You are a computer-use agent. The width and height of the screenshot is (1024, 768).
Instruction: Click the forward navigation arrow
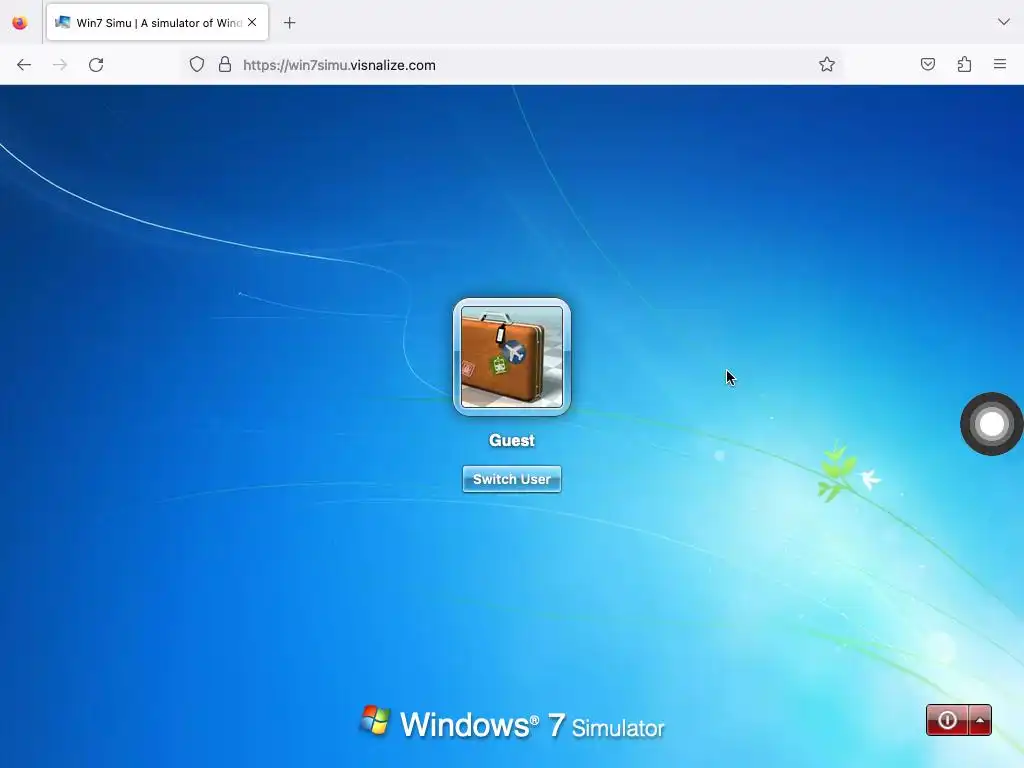point(60,65)
